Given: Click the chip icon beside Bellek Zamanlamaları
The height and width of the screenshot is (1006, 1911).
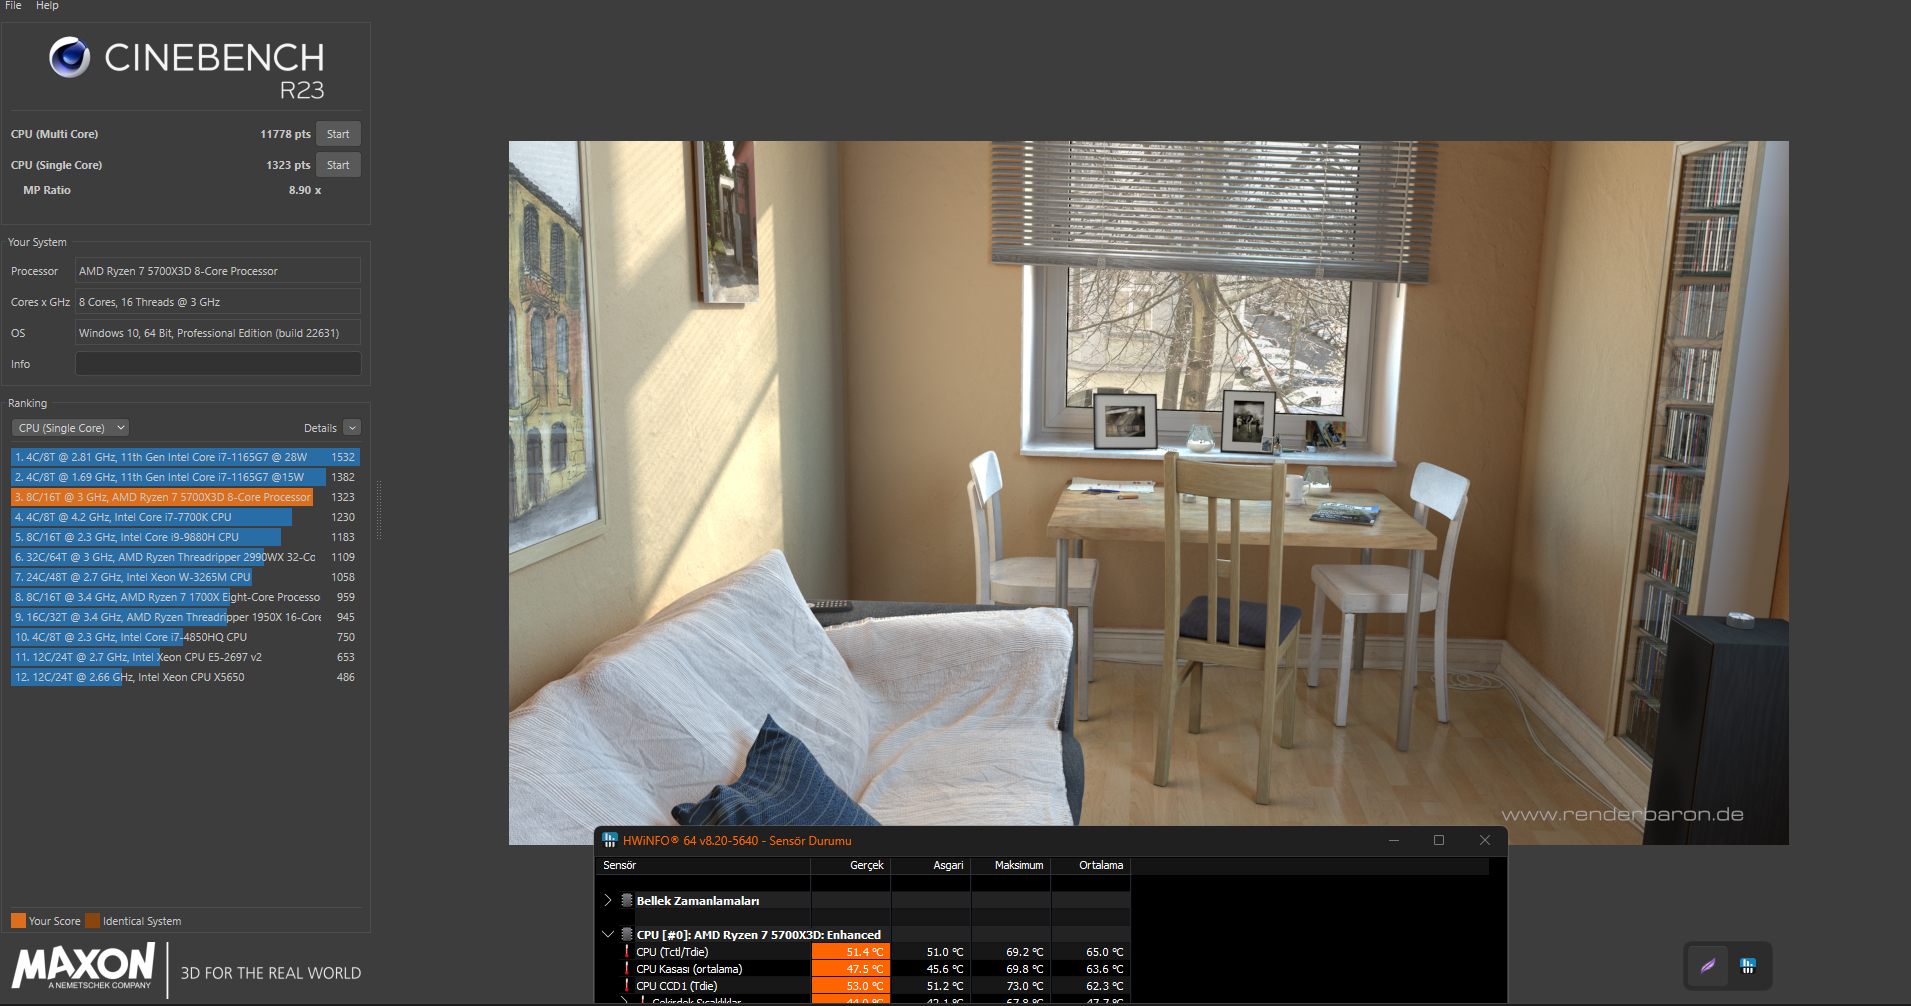Looking at the screenshot, I should click(627, 900).
